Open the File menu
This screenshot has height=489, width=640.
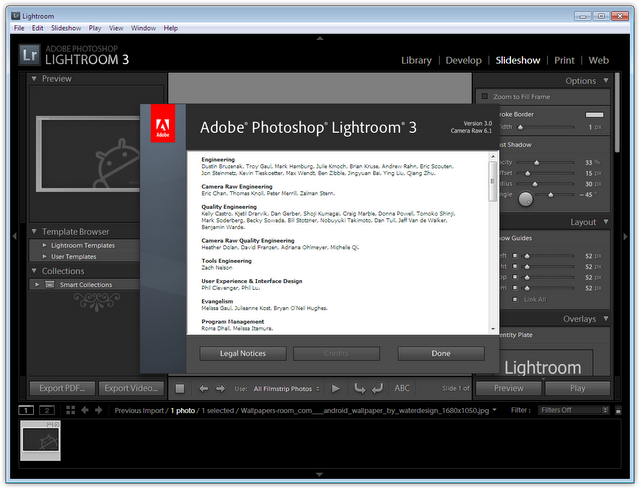(19, 28)
